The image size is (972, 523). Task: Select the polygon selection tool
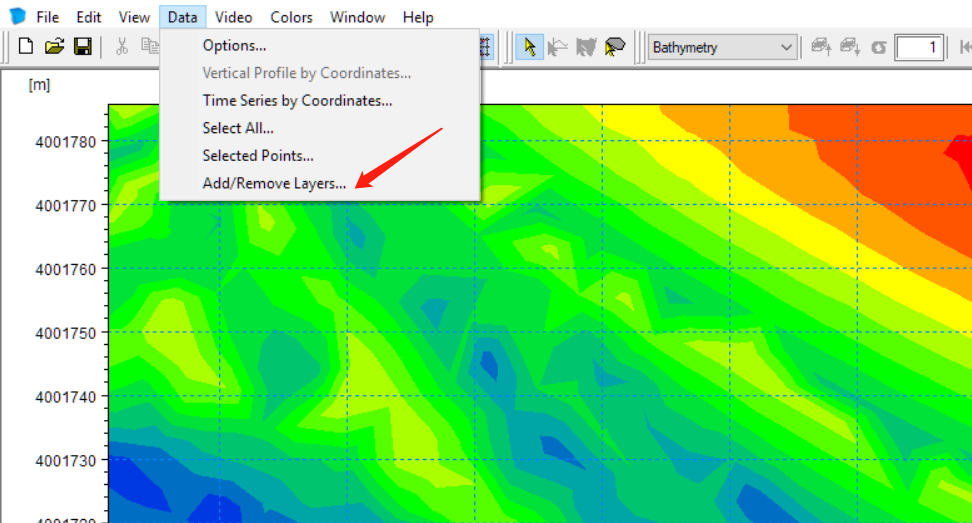pyautogui.click(x=615, y=47)
